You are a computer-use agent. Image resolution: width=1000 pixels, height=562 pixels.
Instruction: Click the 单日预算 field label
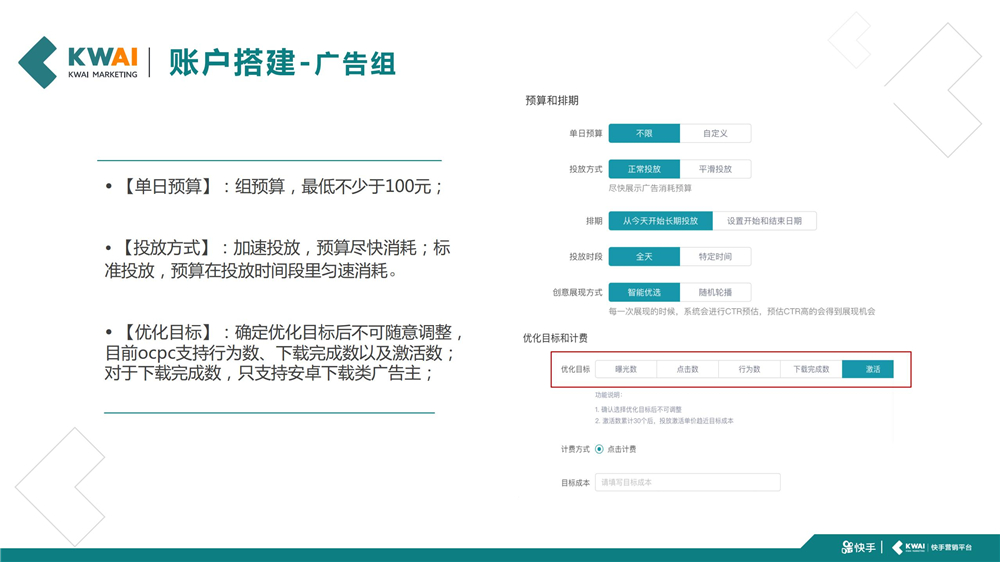pyautogui.click(x=585, y=133)
